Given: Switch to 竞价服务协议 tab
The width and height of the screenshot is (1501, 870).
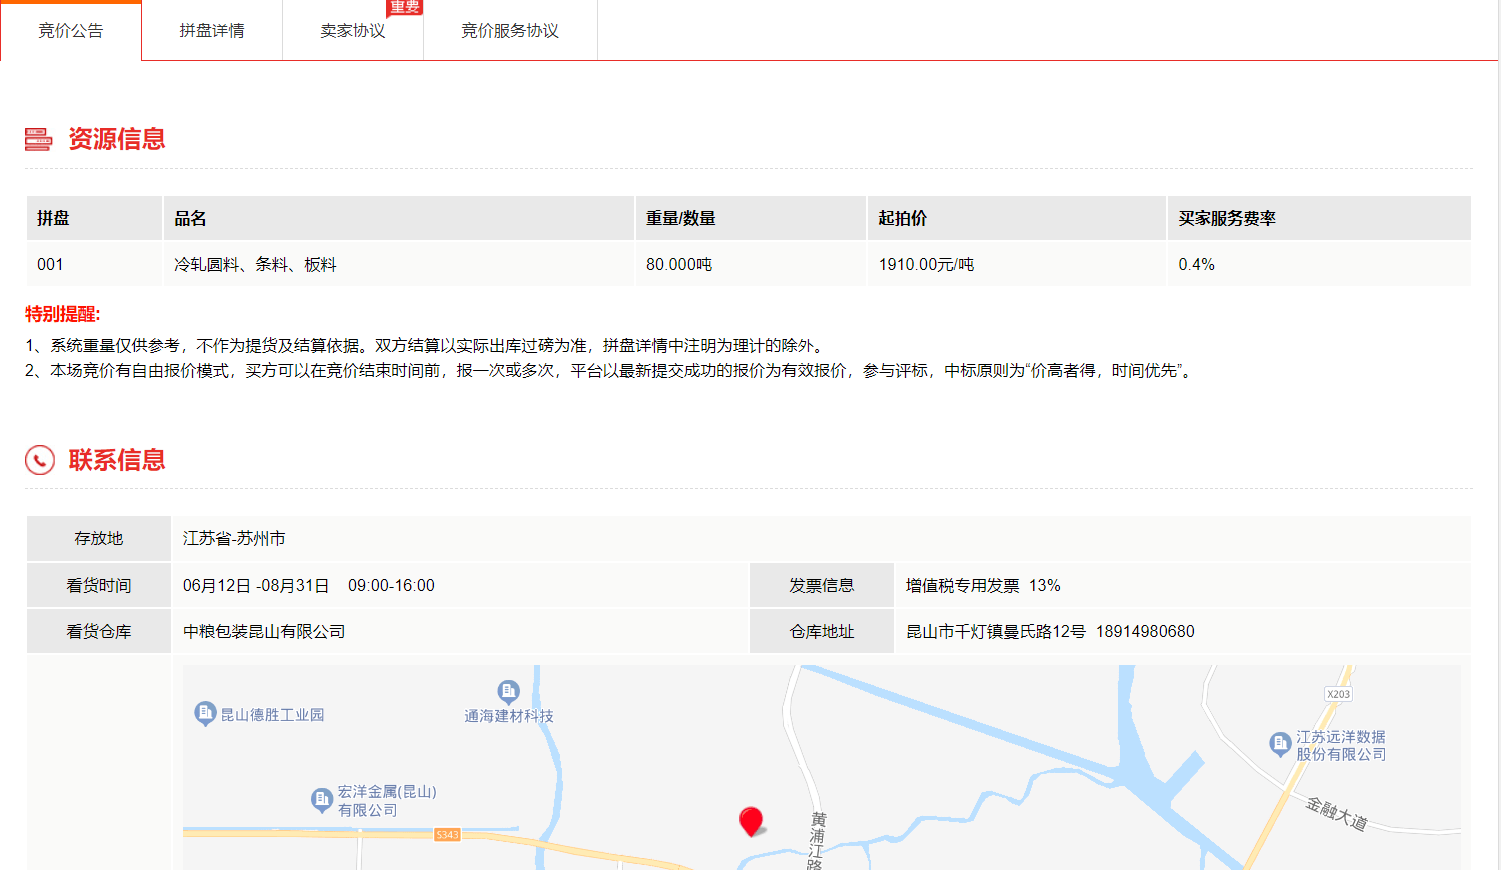Looking at the screenshot, I should 509,31.
